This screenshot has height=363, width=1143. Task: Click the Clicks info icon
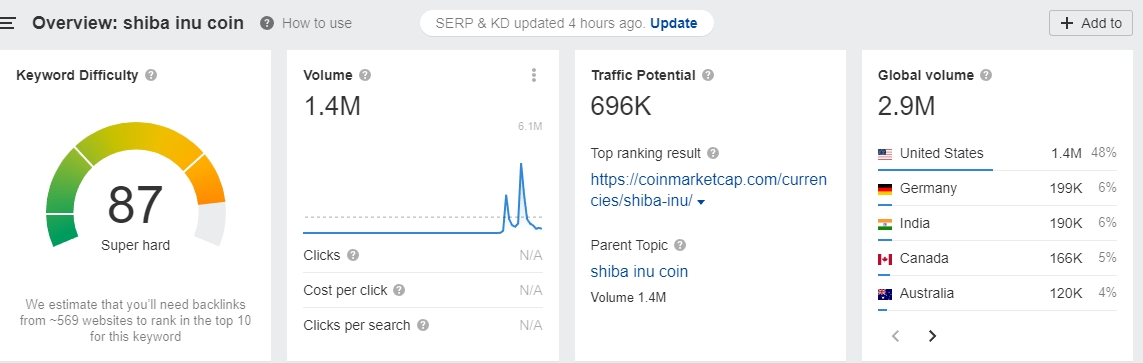(x=353, y=255)
